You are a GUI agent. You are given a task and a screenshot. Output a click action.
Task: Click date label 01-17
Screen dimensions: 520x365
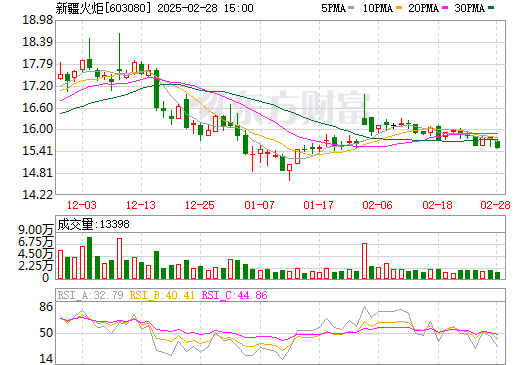(318, 205)
